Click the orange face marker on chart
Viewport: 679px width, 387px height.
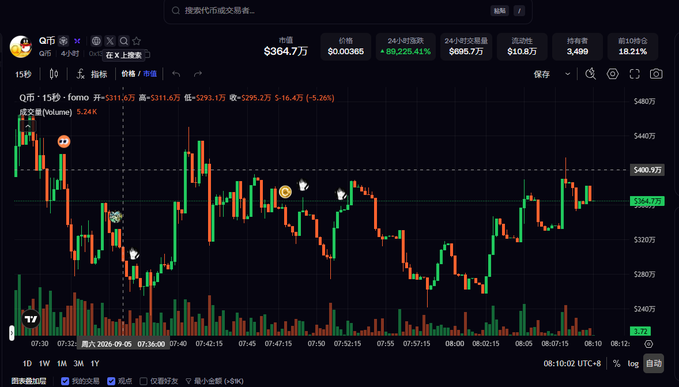[x=64, y=141]
